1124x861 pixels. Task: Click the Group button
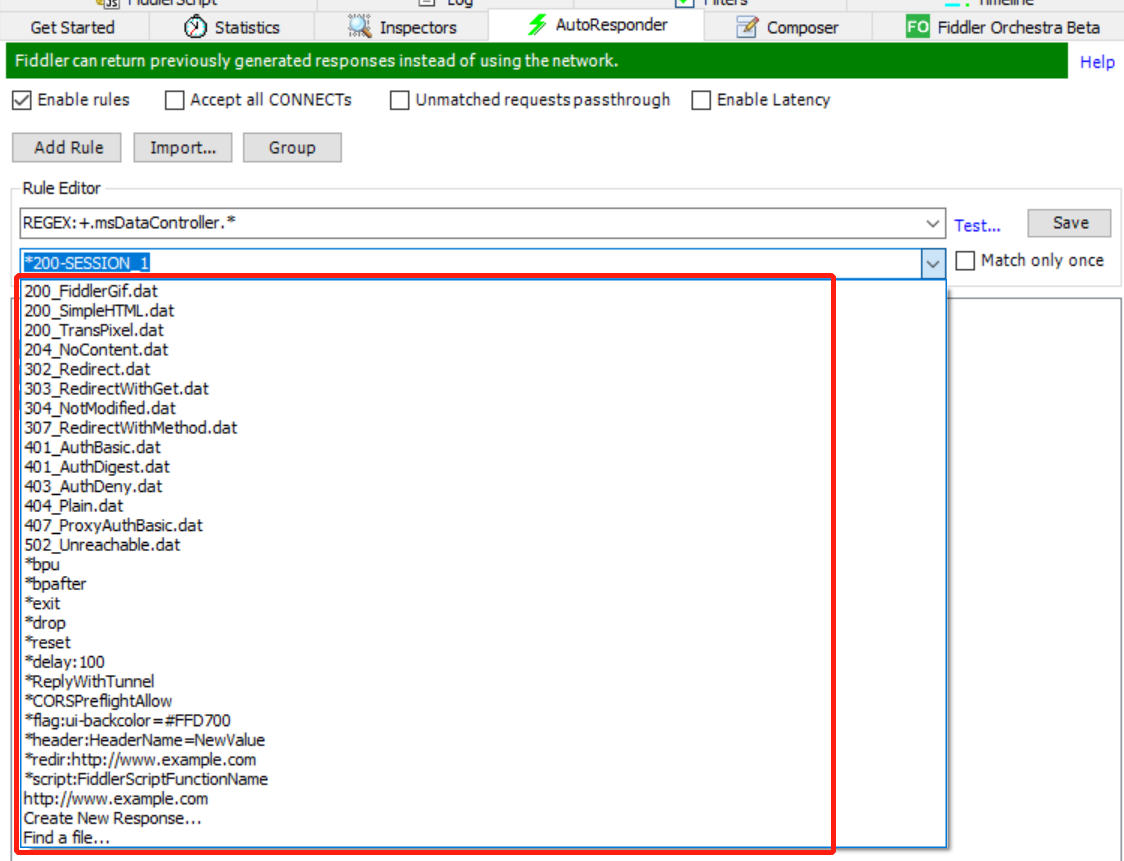click(x=292, y=148)
